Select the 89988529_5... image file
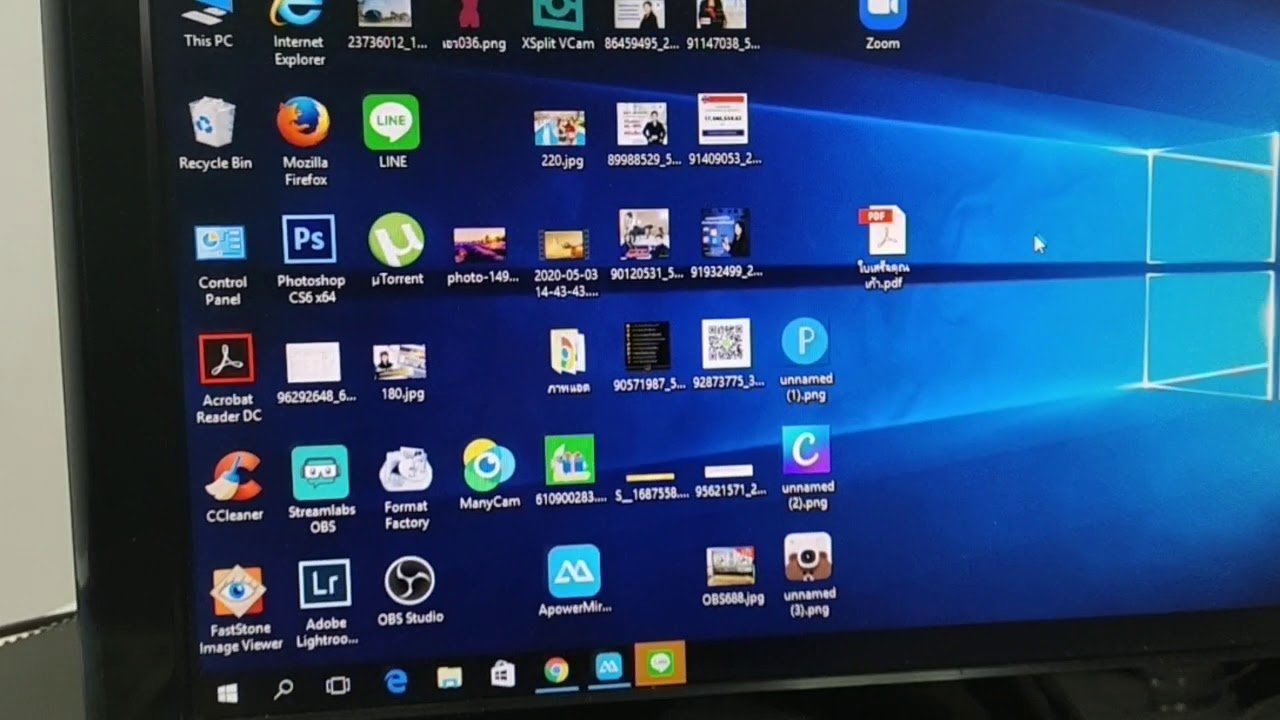The height and width of the screenshot is (720, 1280). coord(643,134)
